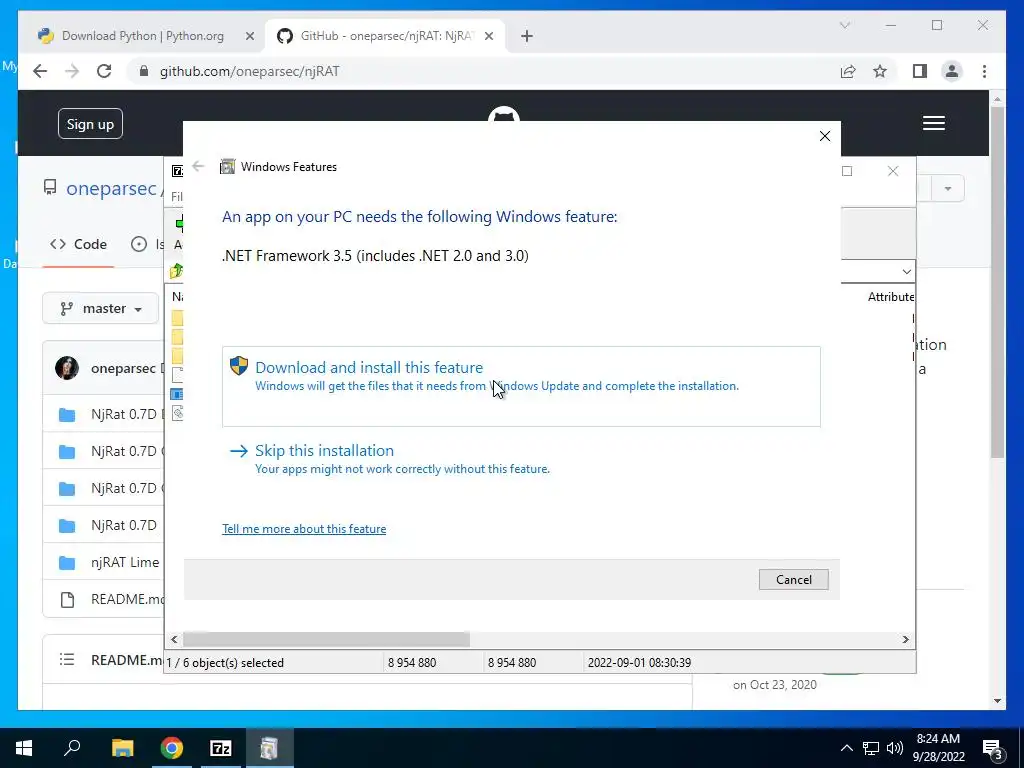Click Chrome's forward arrow
The width and height of the screenshot is (1024, 768).
72,71
